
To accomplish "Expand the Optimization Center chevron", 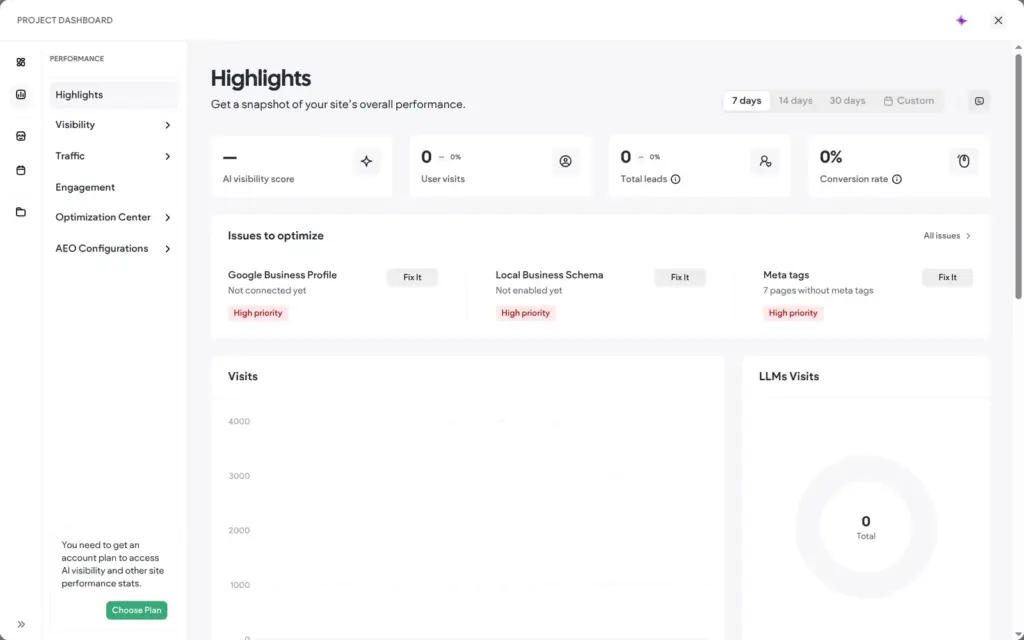I will pos(168,217).
